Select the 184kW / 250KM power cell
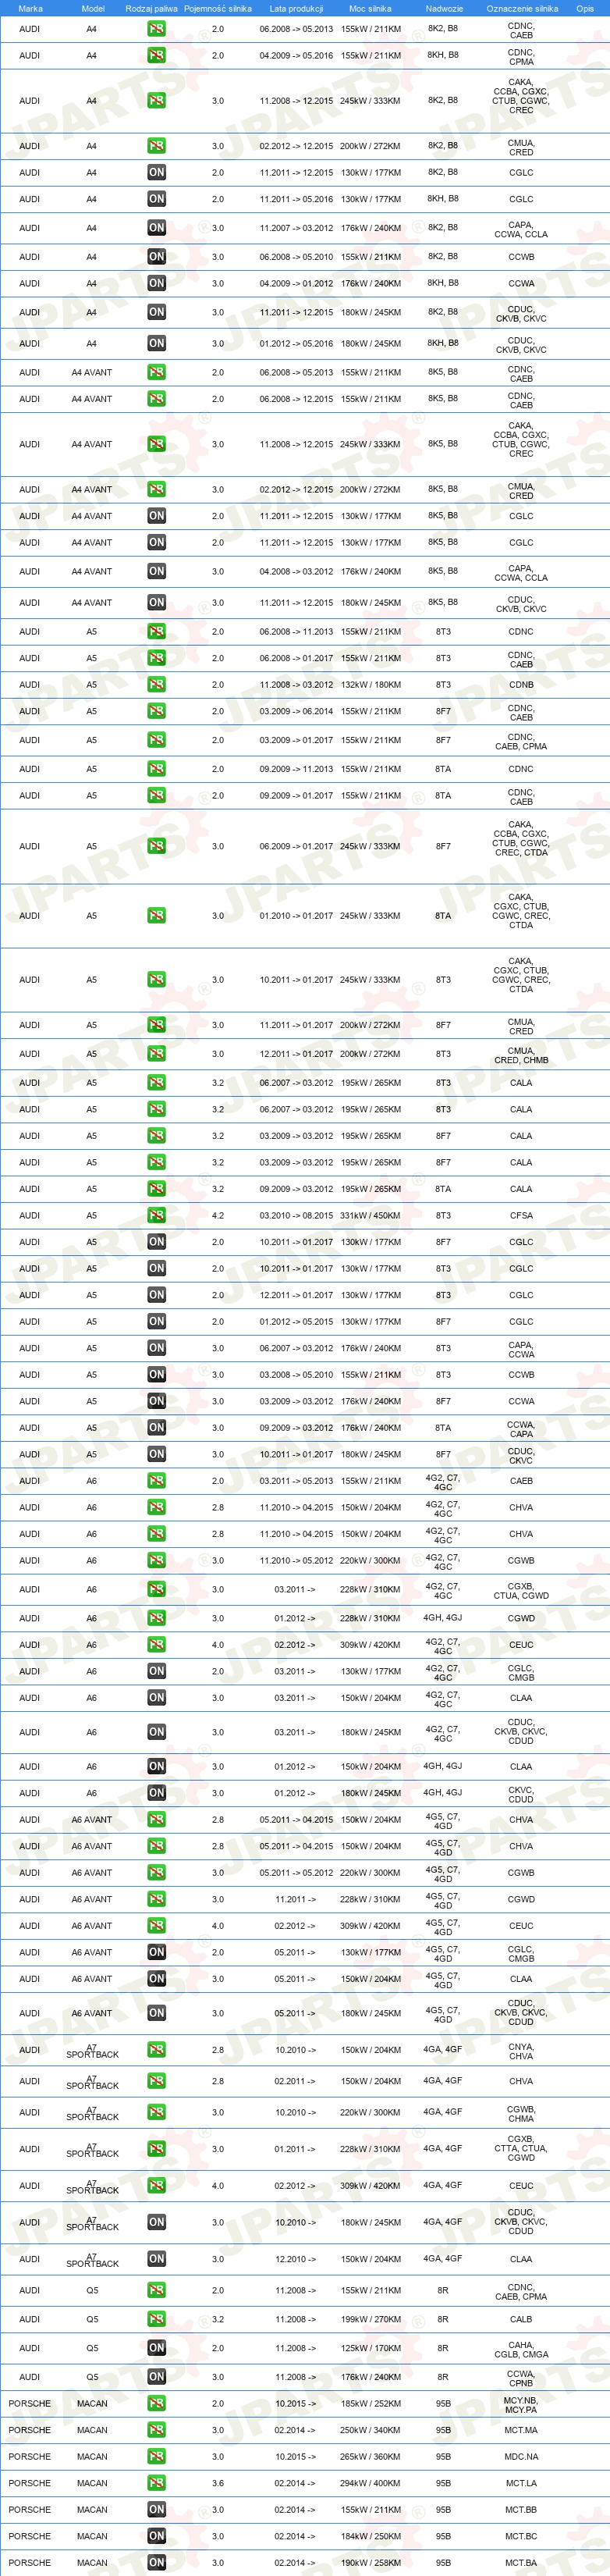610x2576 pixels. click(x=370, y=2536)
